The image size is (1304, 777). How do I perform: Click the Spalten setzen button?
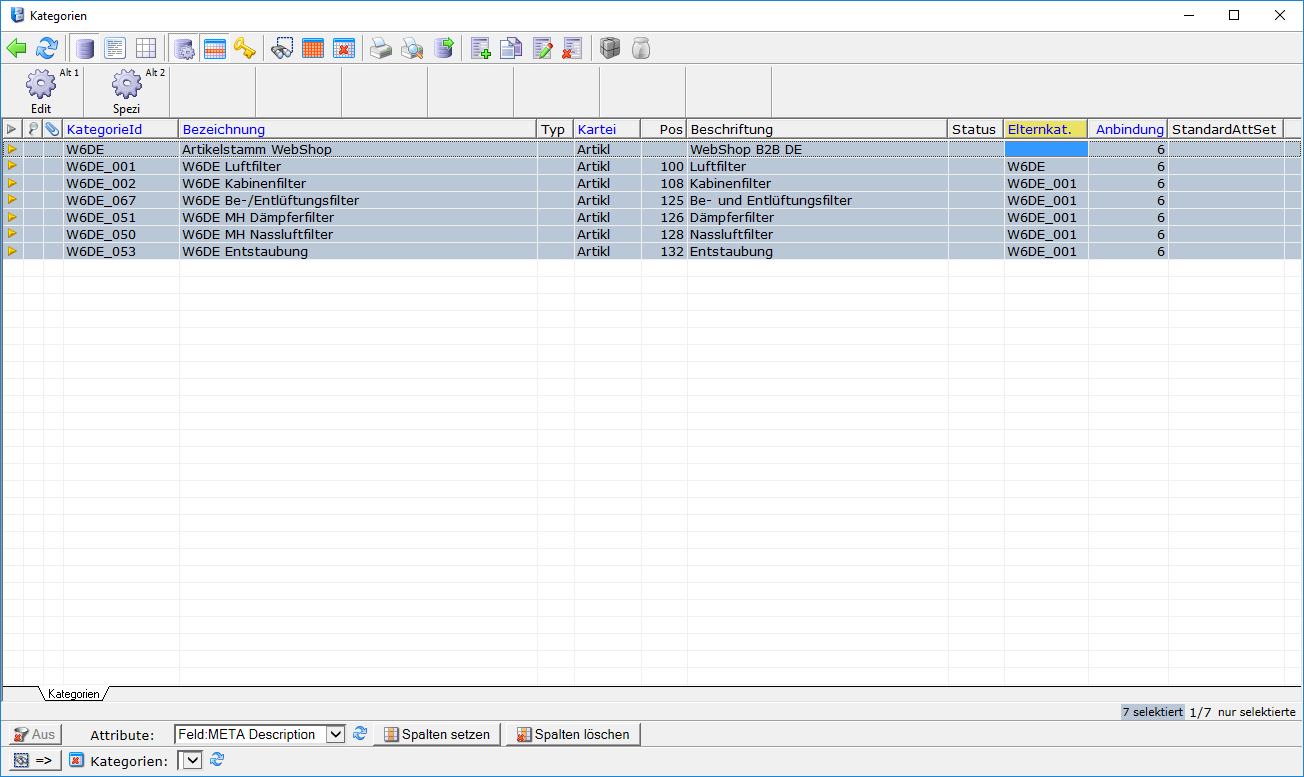click(437, 735)
